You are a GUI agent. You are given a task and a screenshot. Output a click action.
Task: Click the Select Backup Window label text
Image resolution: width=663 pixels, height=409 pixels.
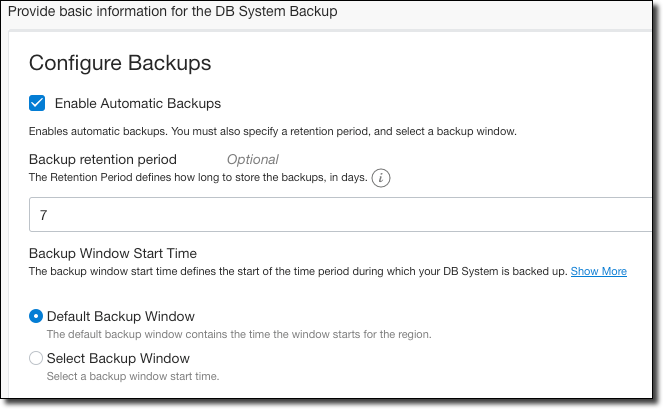click(118, 358)
